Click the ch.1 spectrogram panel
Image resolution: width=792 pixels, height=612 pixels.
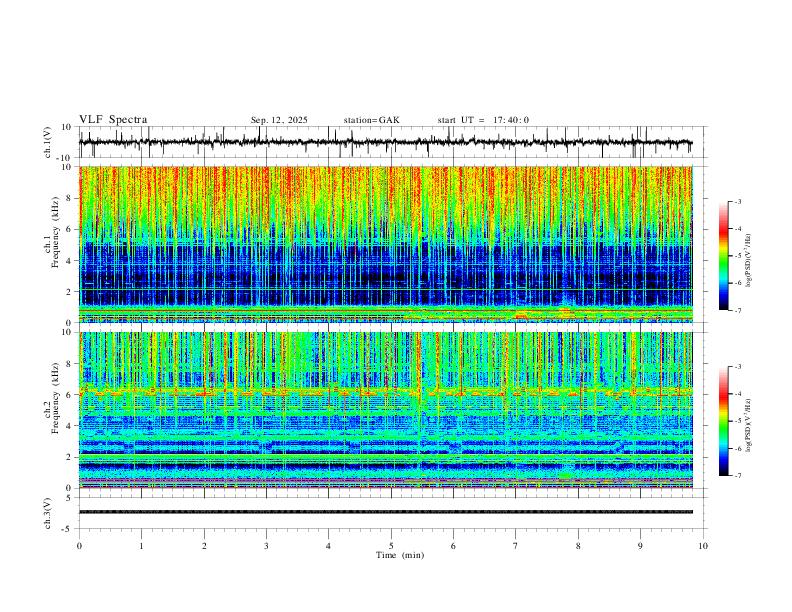[386, 244]
